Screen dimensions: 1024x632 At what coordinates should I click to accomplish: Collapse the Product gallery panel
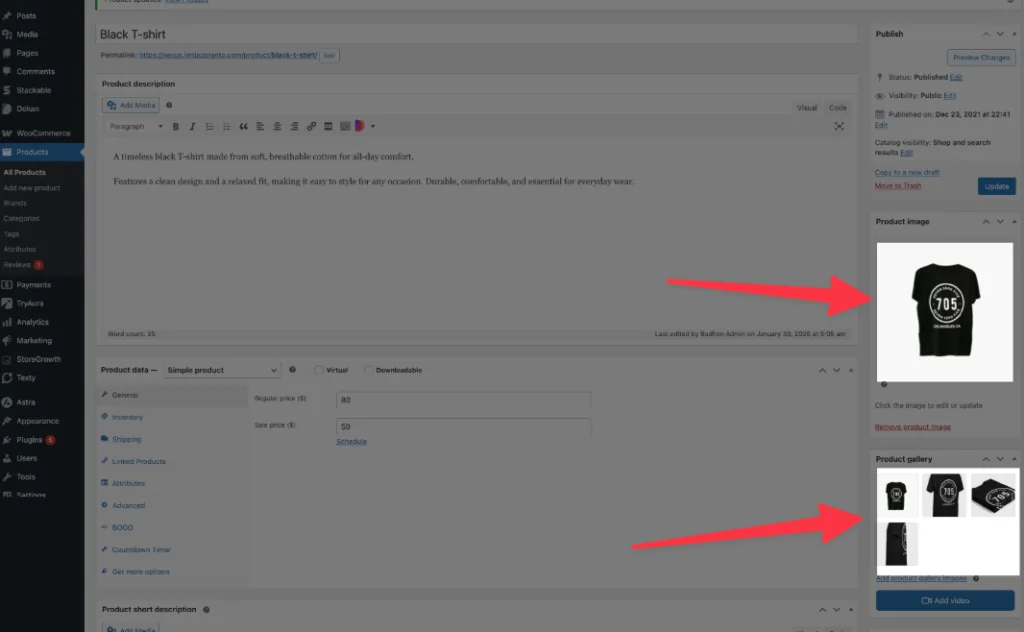[x=1014, y=459]
